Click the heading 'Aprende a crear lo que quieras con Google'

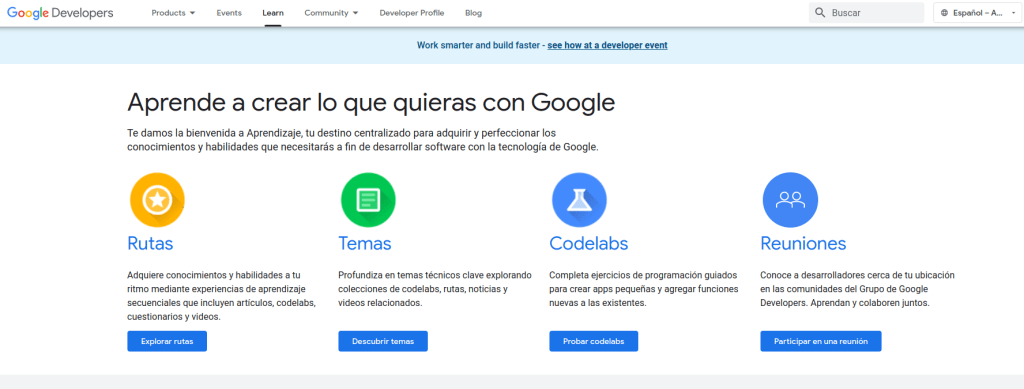point(371,103)
